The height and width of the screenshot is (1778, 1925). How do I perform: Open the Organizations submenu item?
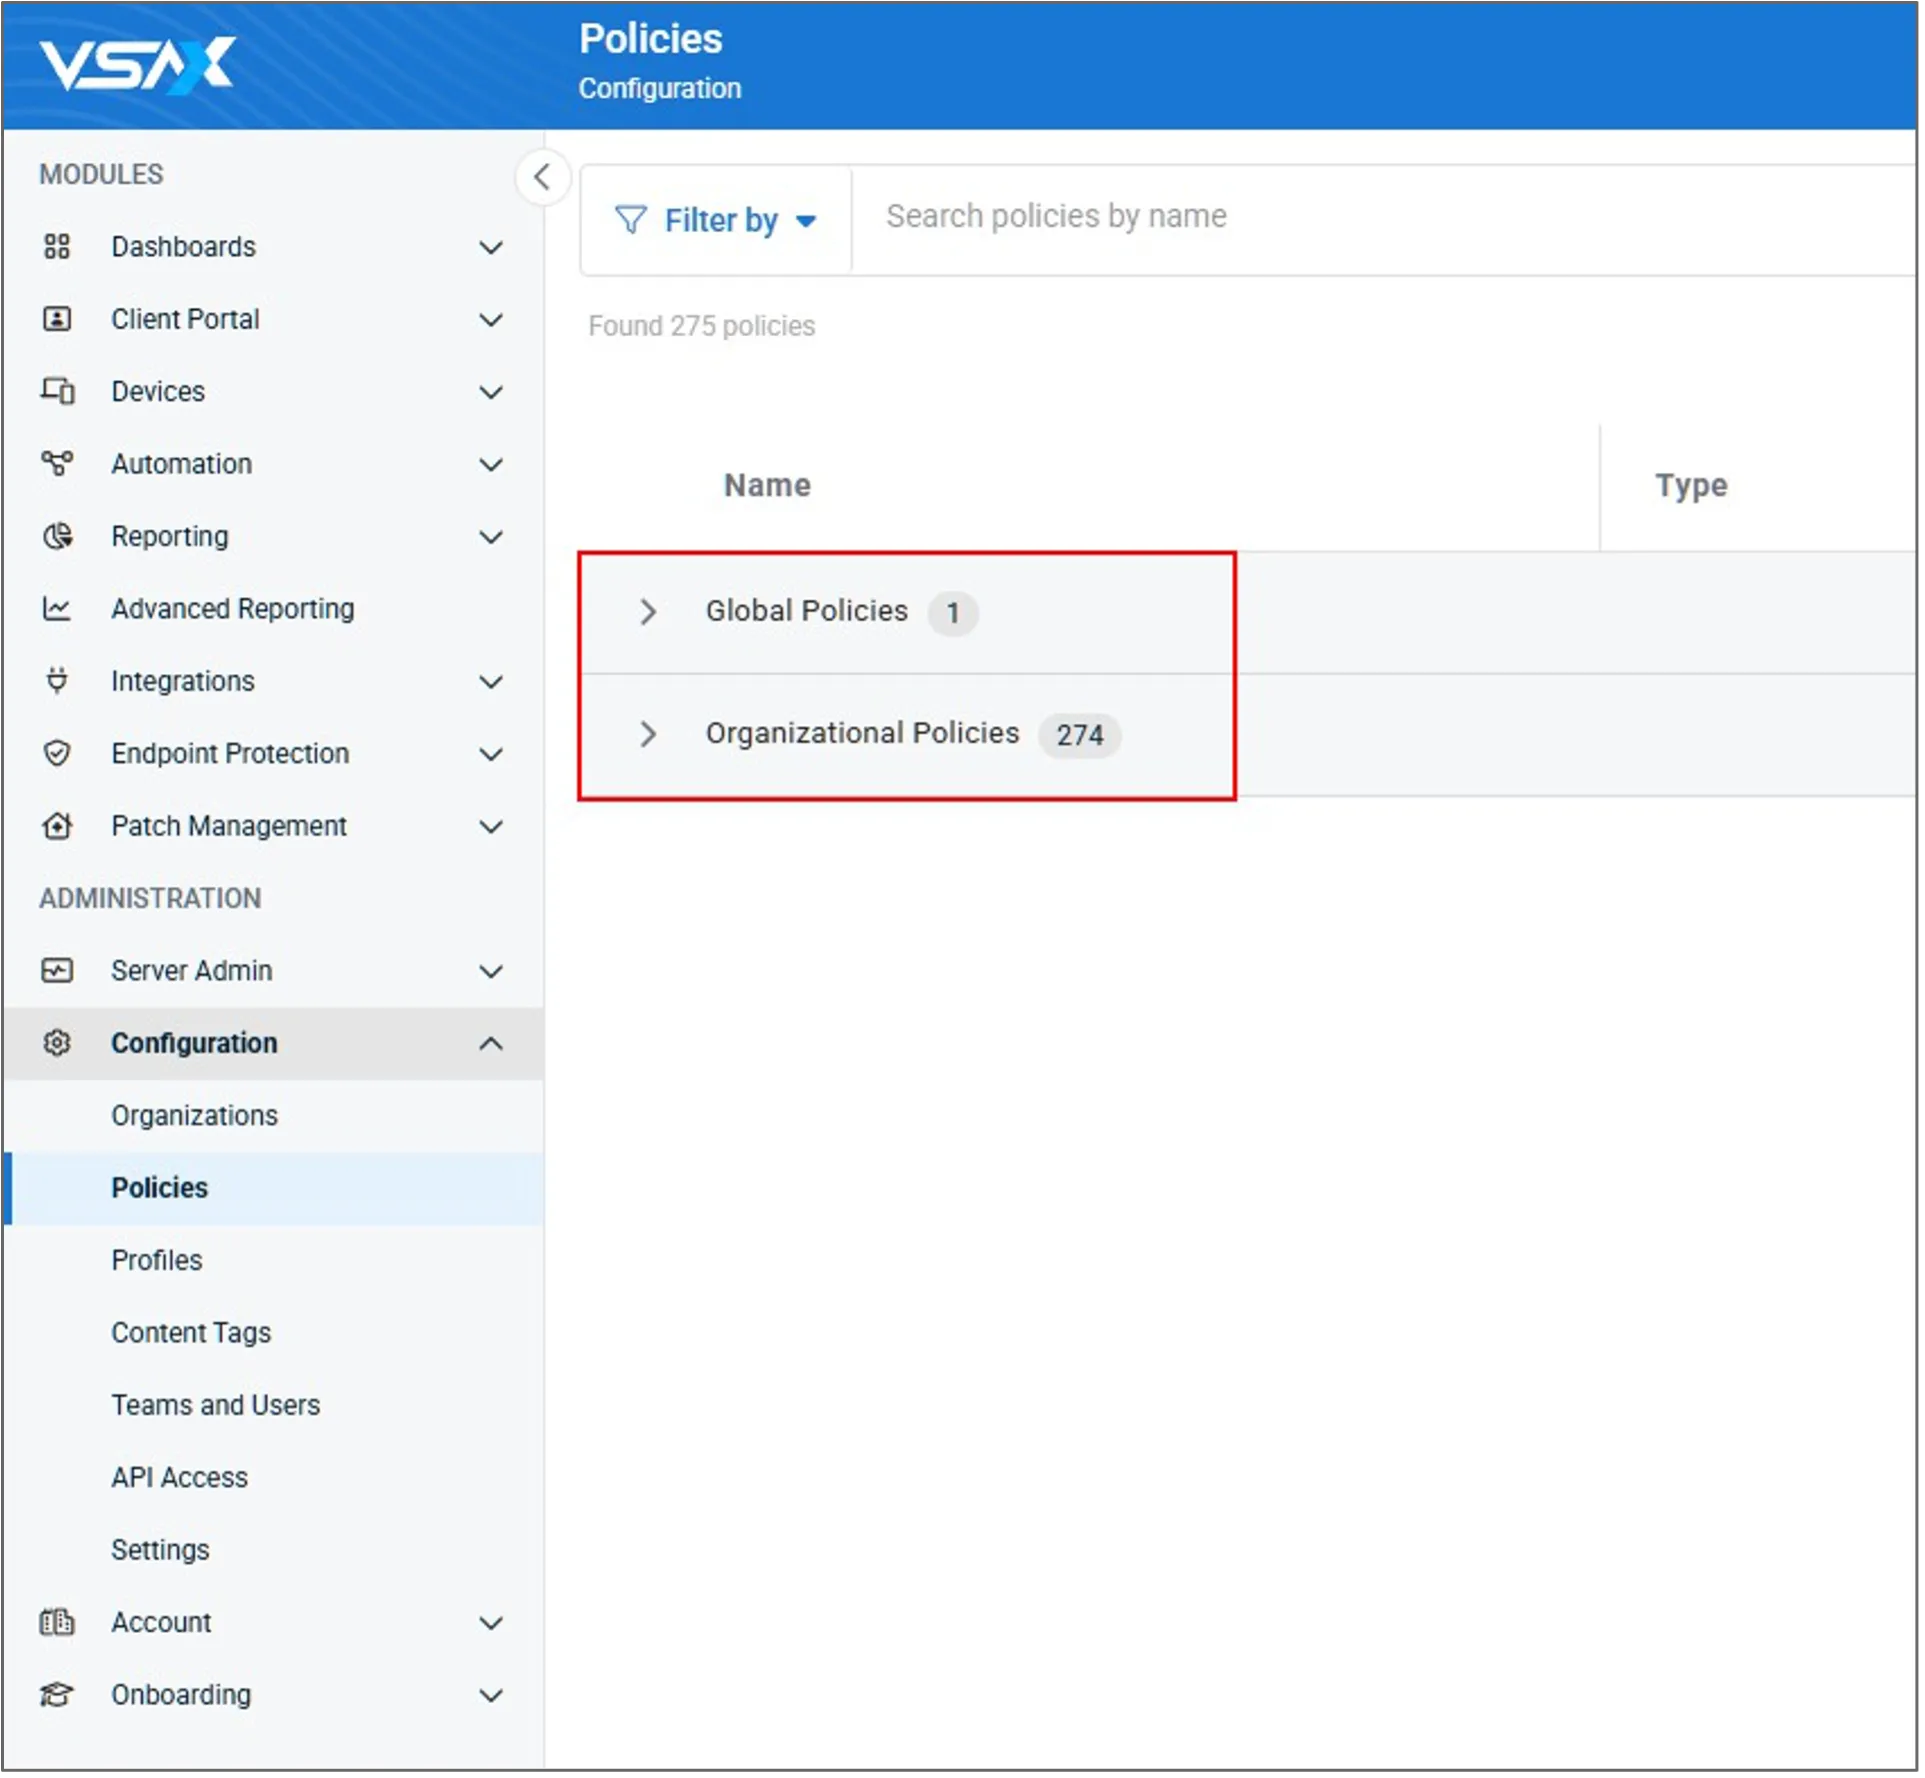pyautogui.click(x=194, y=1115)
